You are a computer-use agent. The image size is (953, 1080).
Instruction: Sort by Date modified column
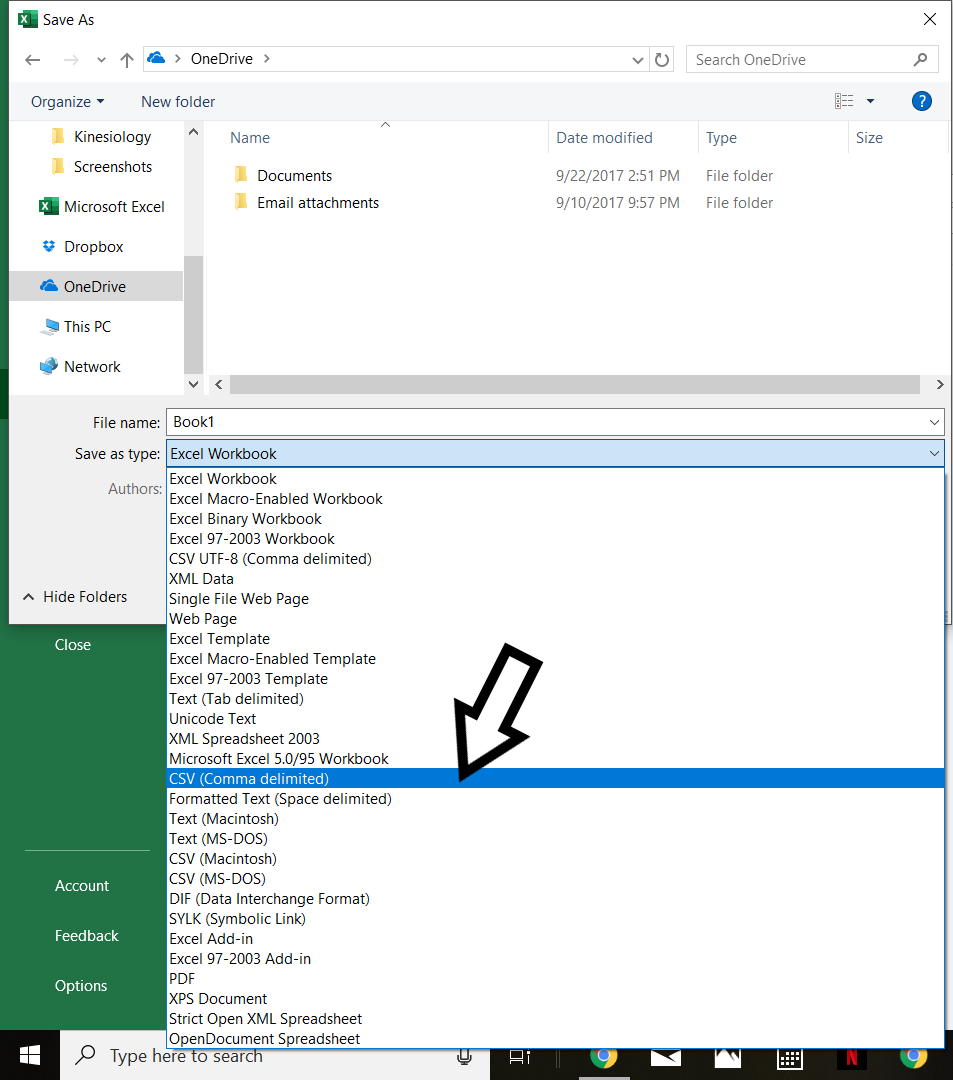point(605,138)
